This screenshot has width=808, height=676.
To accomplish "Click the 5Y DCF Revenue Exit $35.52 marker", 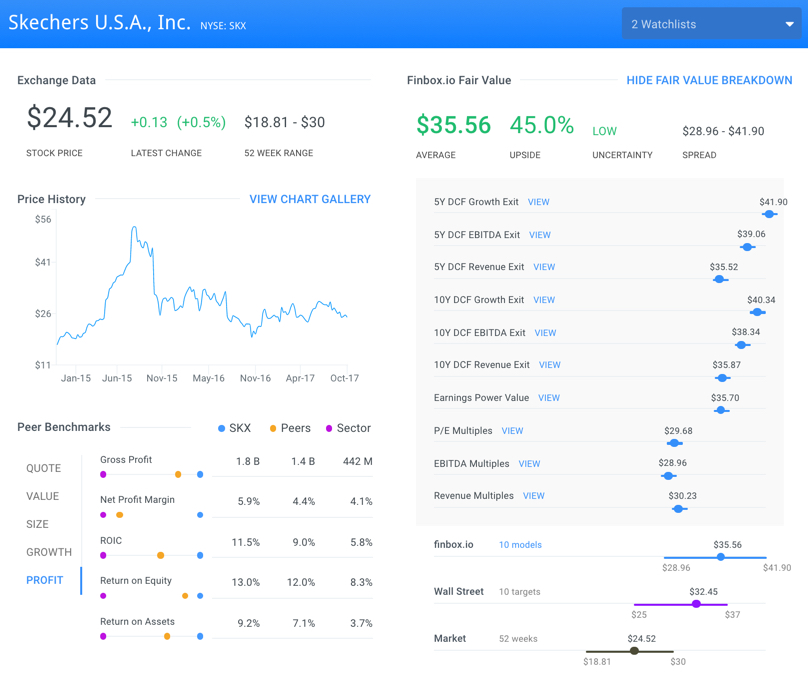I will [x=720, y=279].
